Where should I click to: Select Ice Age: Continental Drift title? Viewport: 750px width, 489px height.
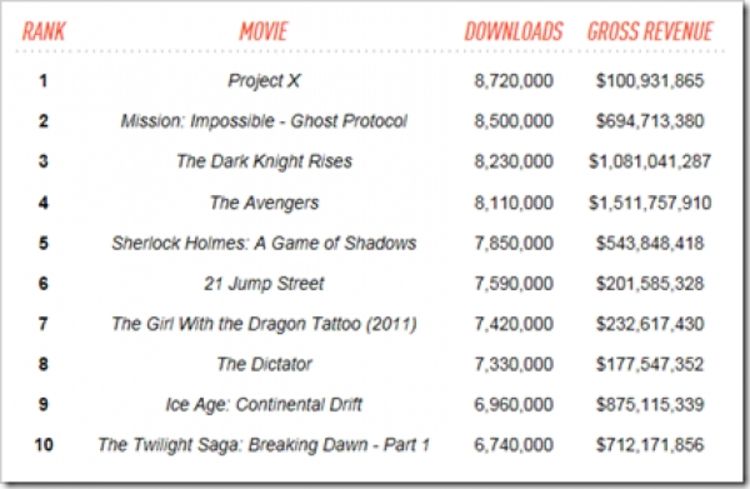pos(264,405)
